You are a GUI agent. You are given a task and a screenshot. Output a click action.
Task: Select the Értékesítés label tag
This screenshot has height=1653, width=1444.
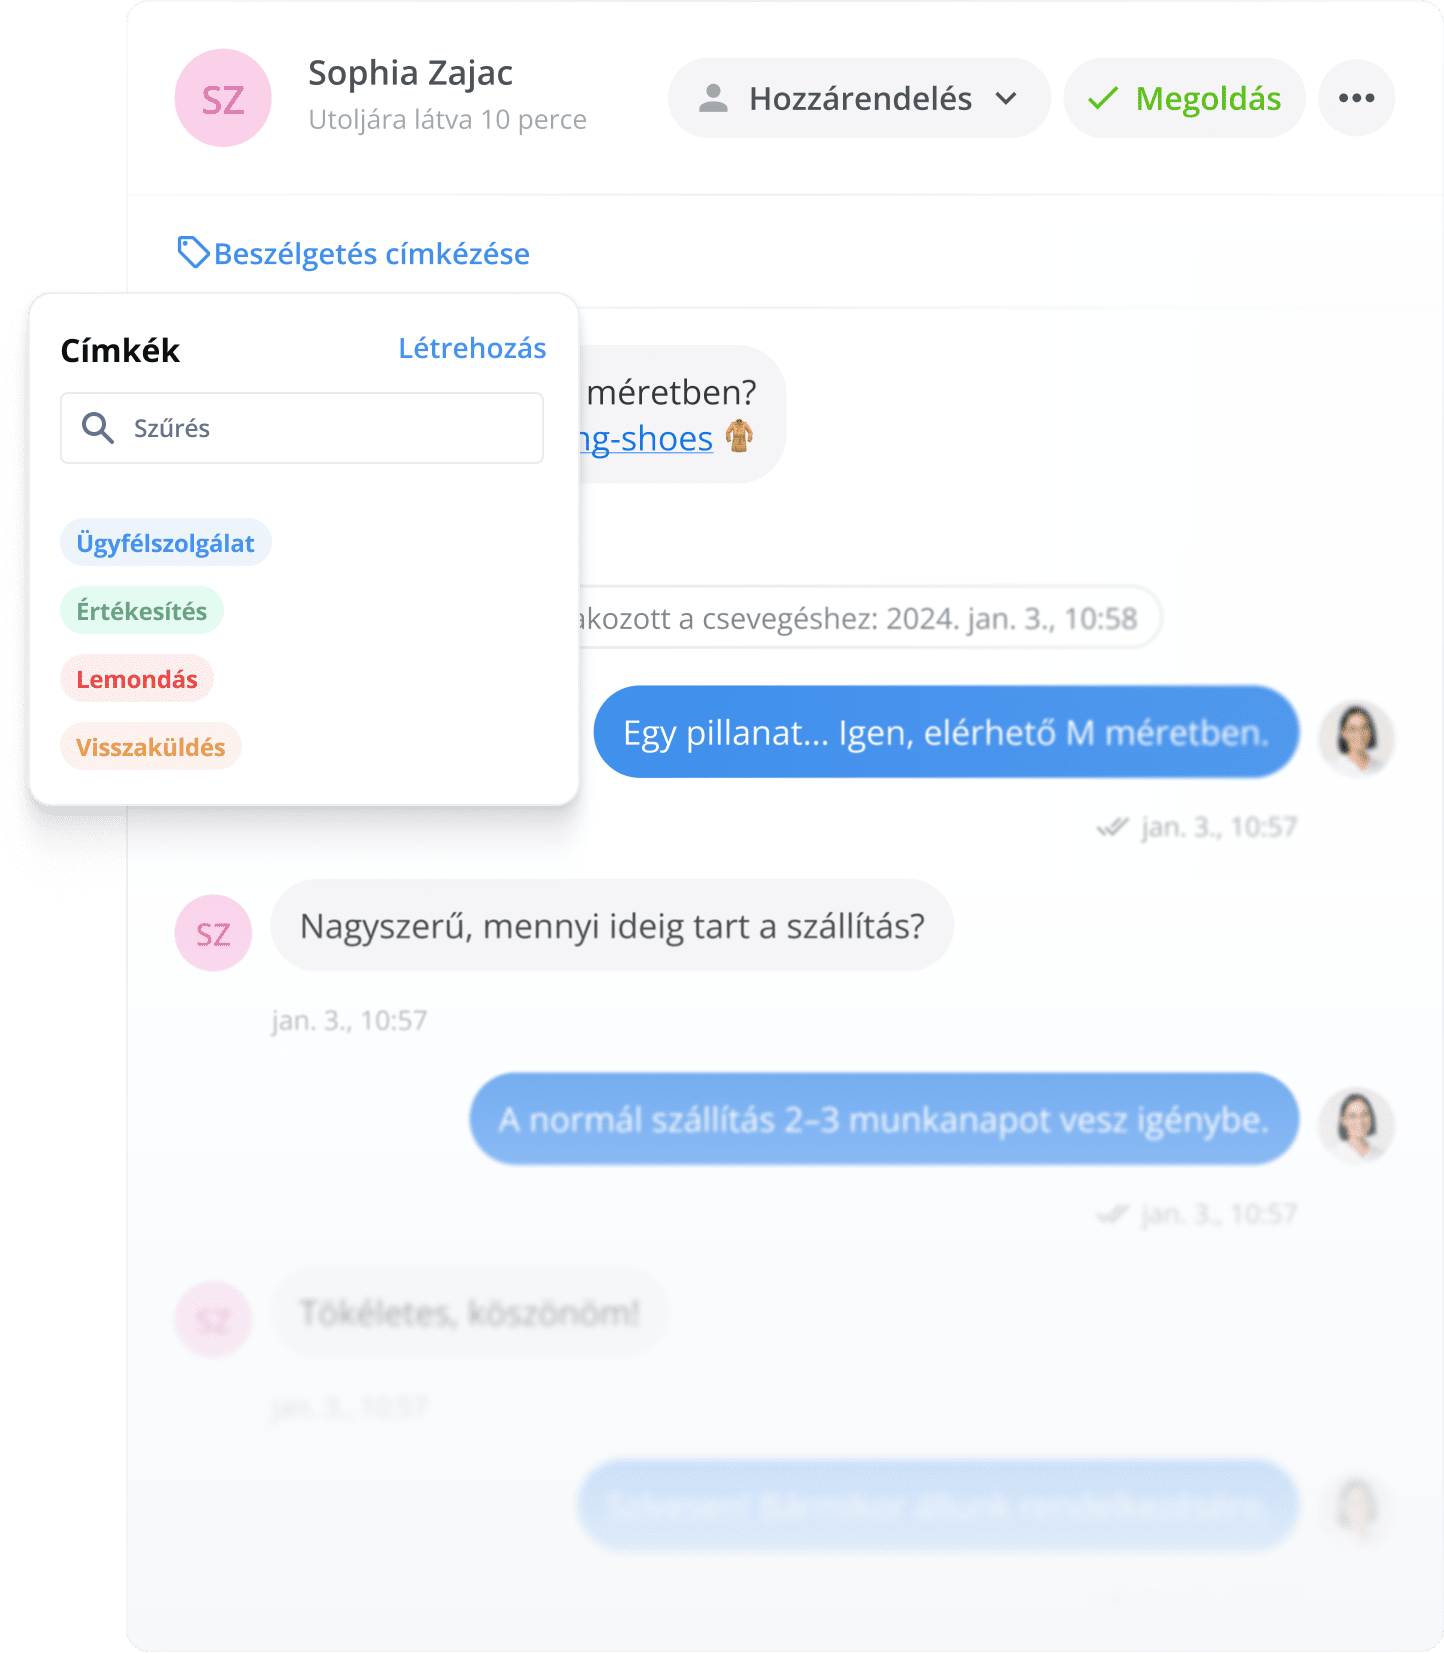142,611
